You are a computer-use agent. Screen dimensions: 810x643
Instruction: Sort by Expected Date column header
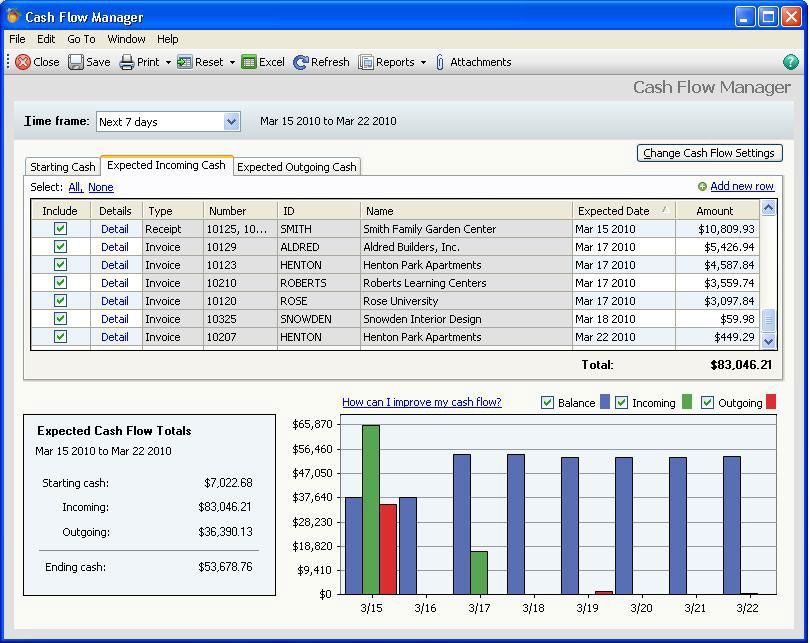tap(612, 211)
